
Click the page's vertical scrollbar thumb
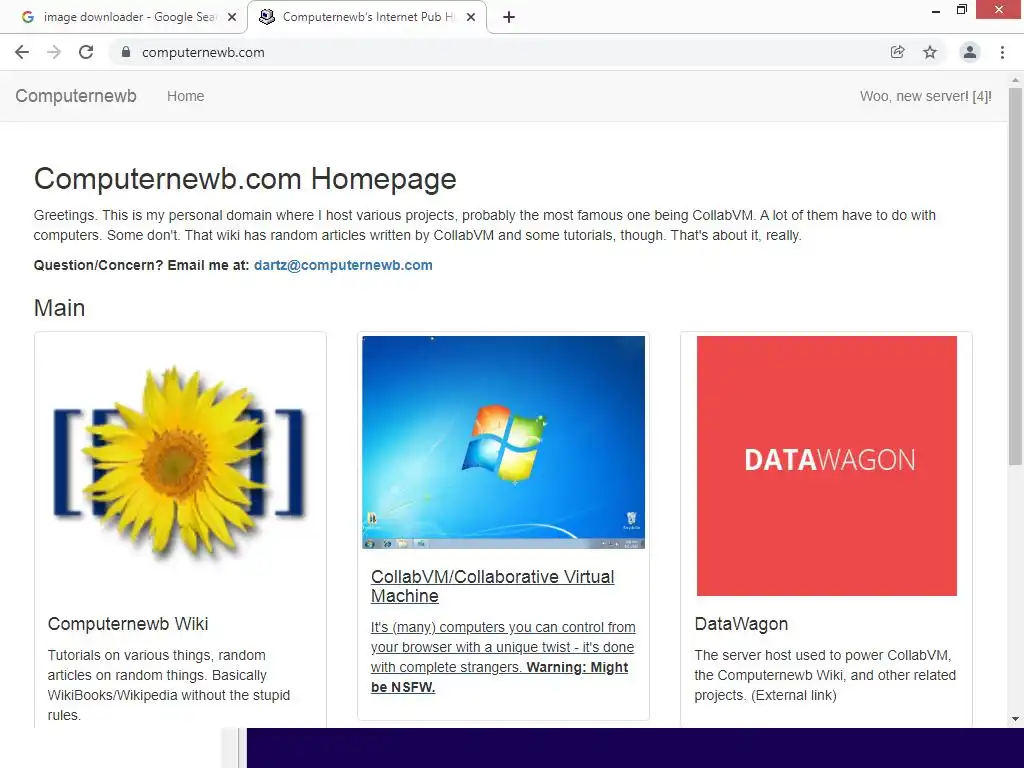pos(1015,276)
